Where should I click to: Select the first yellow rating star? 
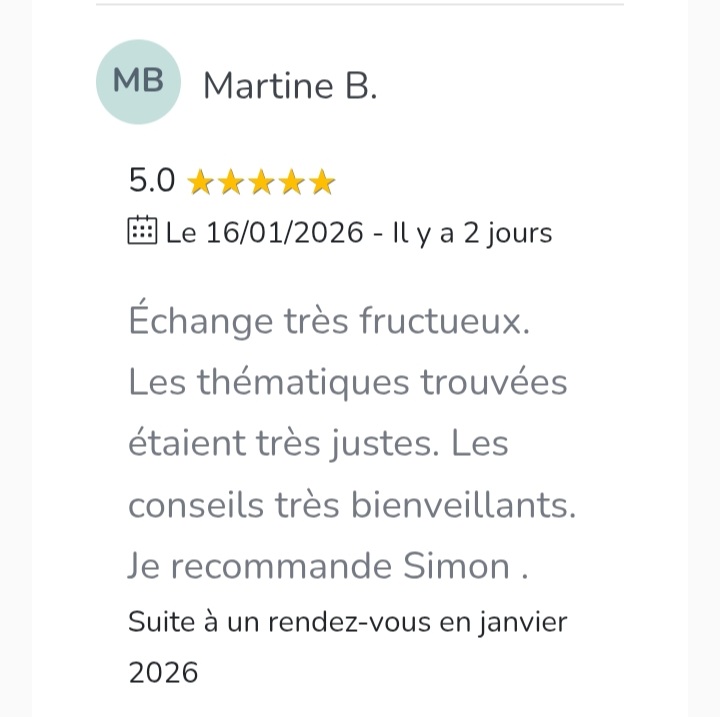pos(201,182)
